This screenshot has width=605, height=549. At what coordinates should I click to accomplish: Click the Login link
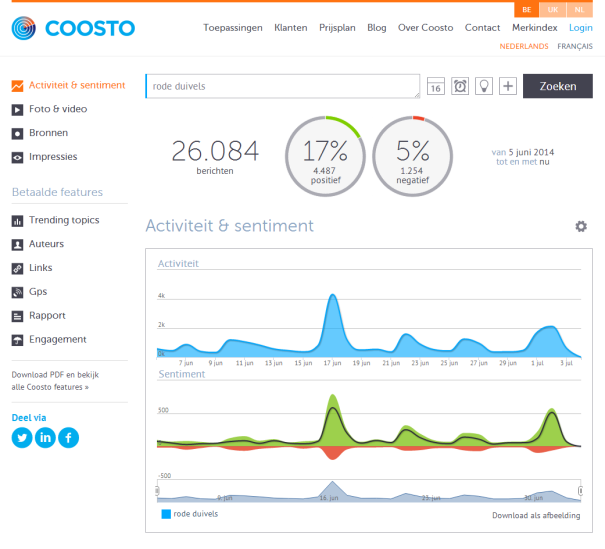581,28
